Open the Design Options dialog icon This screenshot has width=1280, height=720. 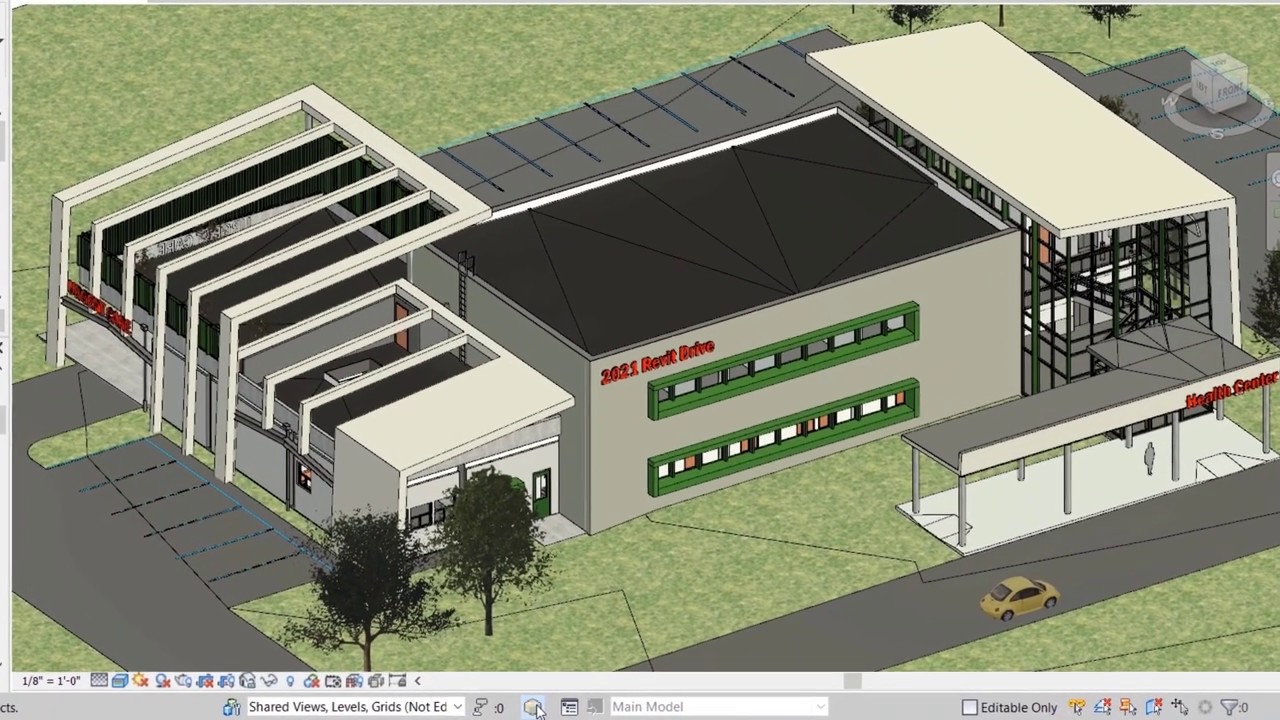click(569, 707)
